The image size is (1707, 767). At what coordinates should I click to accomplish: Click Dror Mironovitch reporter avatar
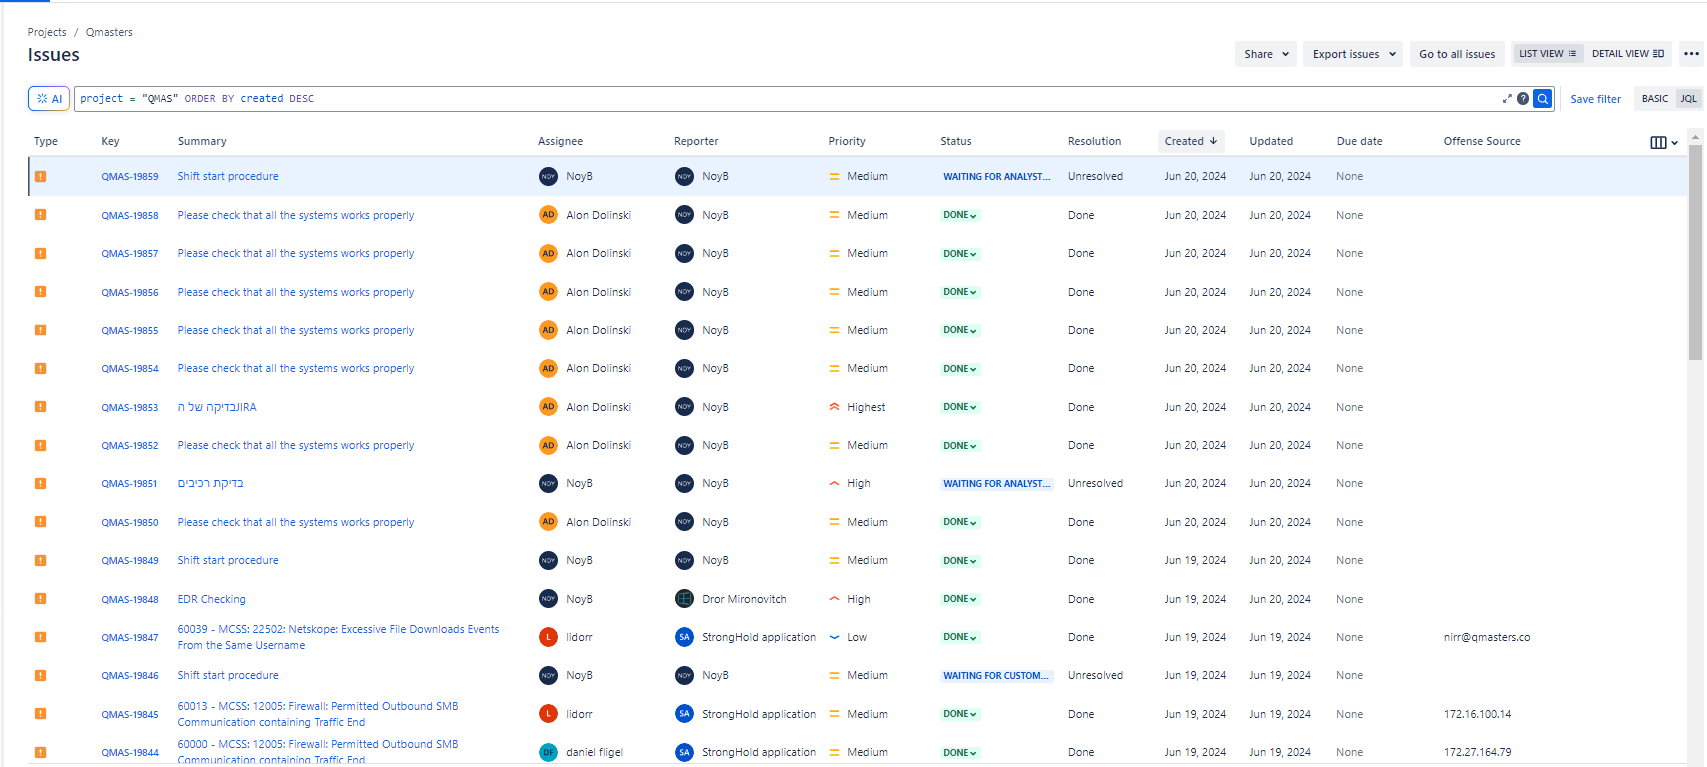click(x=684, y=599)
